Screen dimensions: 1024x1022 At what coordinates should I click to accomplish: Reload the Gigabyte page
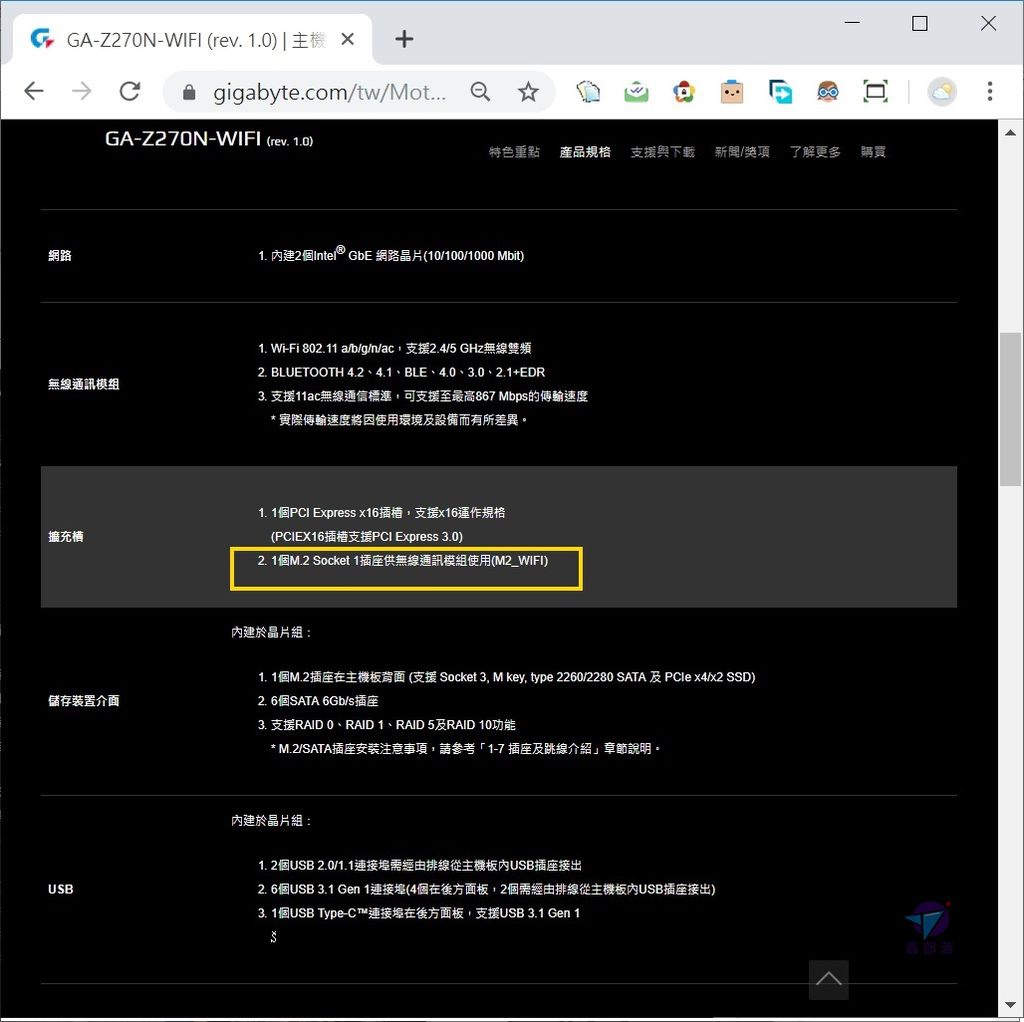[x=130, y=91]
